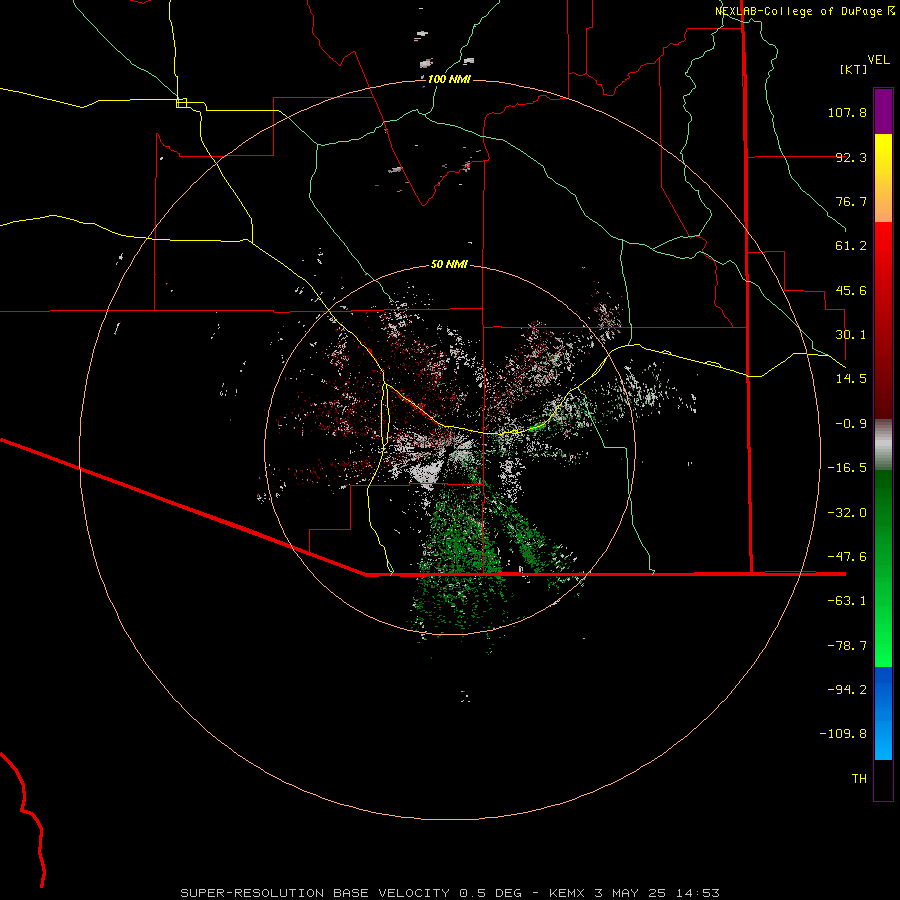The width and height of the screenshot is (900, 900).
Task: Pick the black TH scale segment
Action: click(883, 779)
